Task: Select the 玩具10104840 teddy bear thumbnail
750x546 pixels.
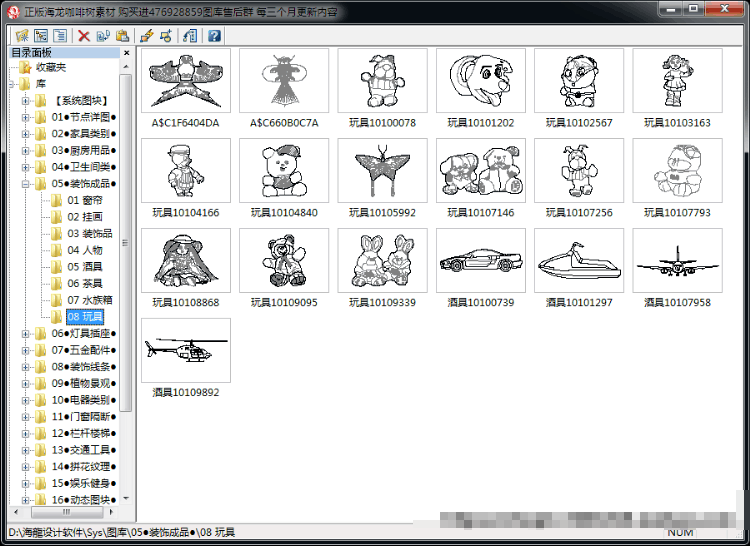Action: pos(284,171)
